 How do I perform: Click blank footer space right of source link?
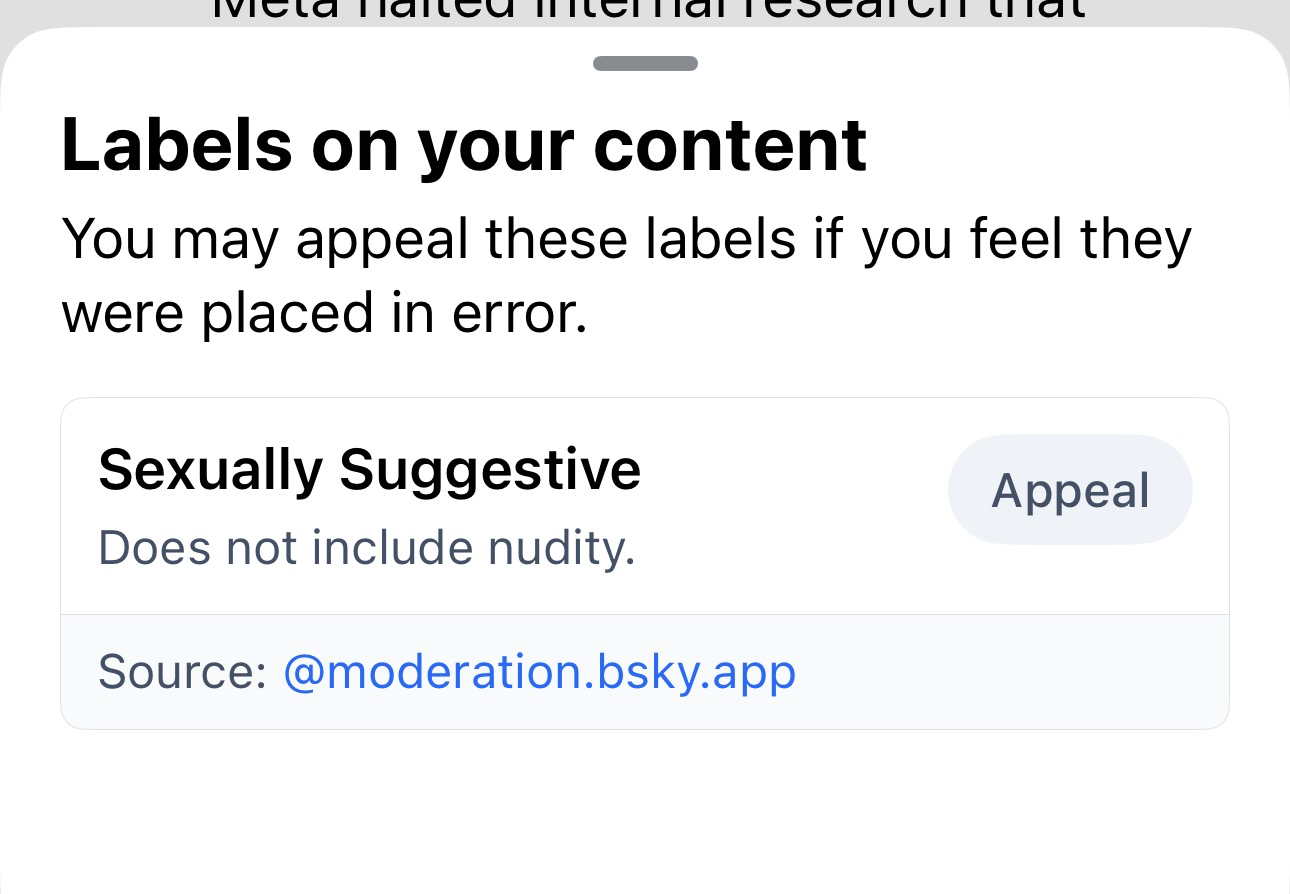(x=1010, y=672)
